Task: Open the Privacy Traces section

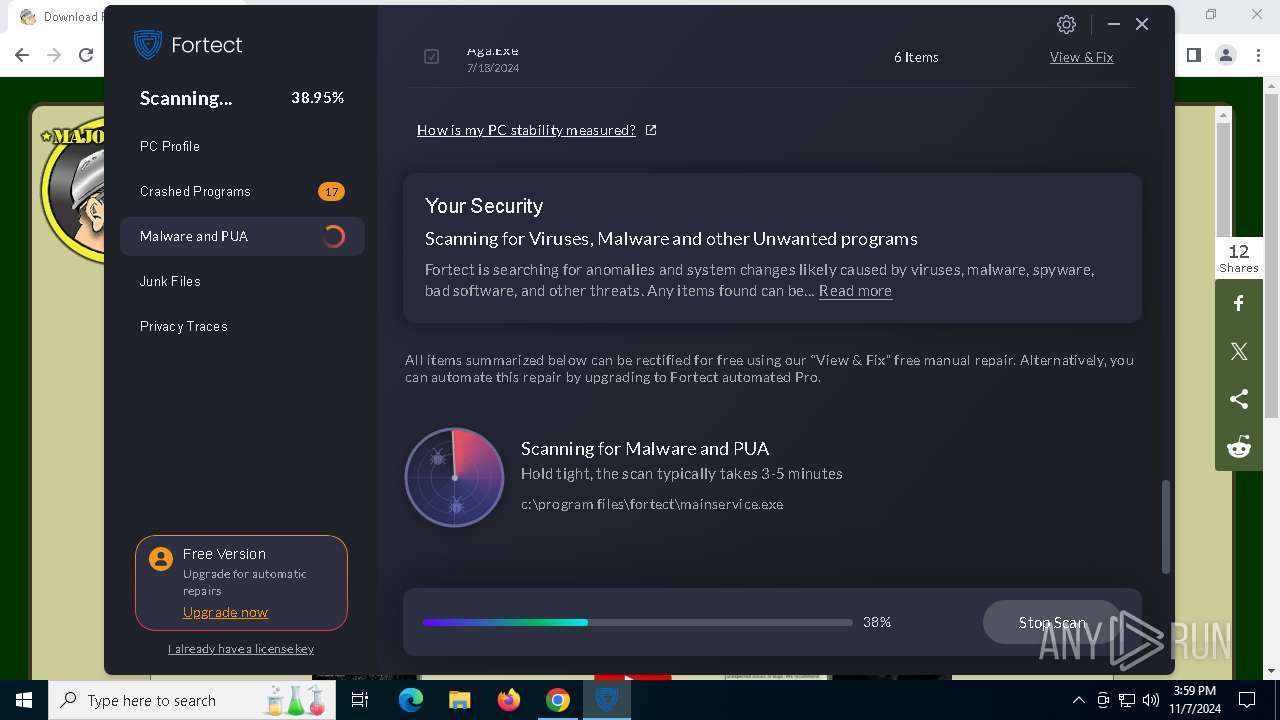Action: pyautogui.click(x=184, y=326)
